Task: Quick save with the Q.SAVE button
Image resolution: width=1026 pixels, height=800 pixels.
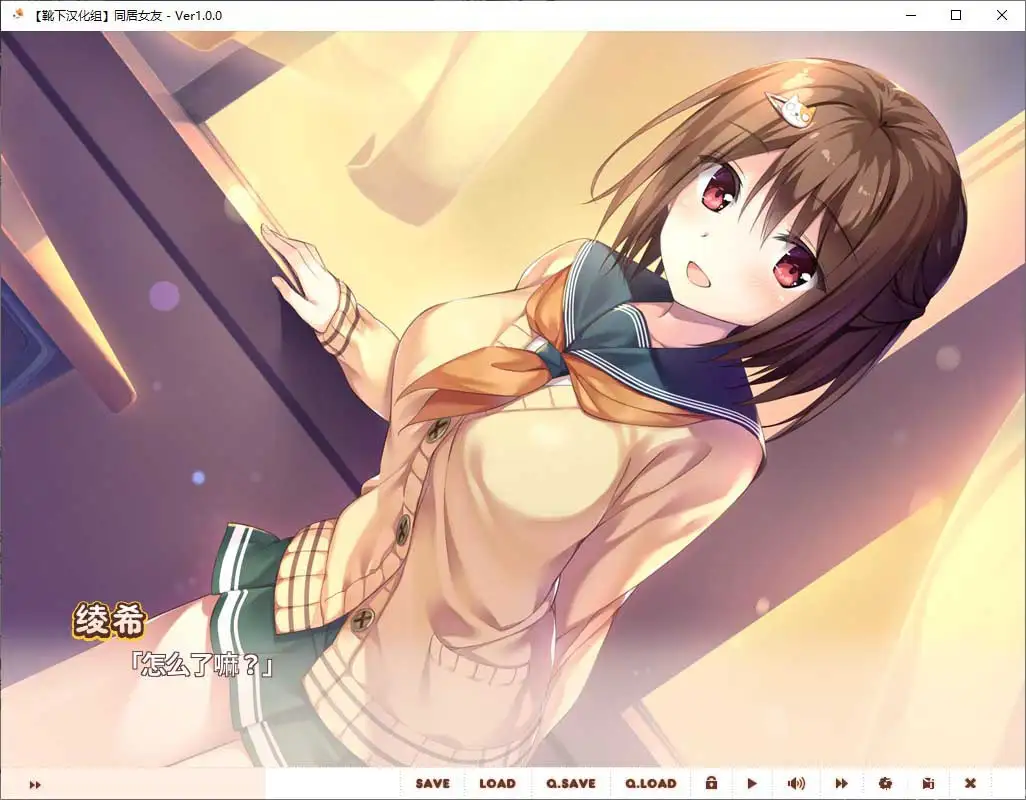Action: click(x=570, y=783)
